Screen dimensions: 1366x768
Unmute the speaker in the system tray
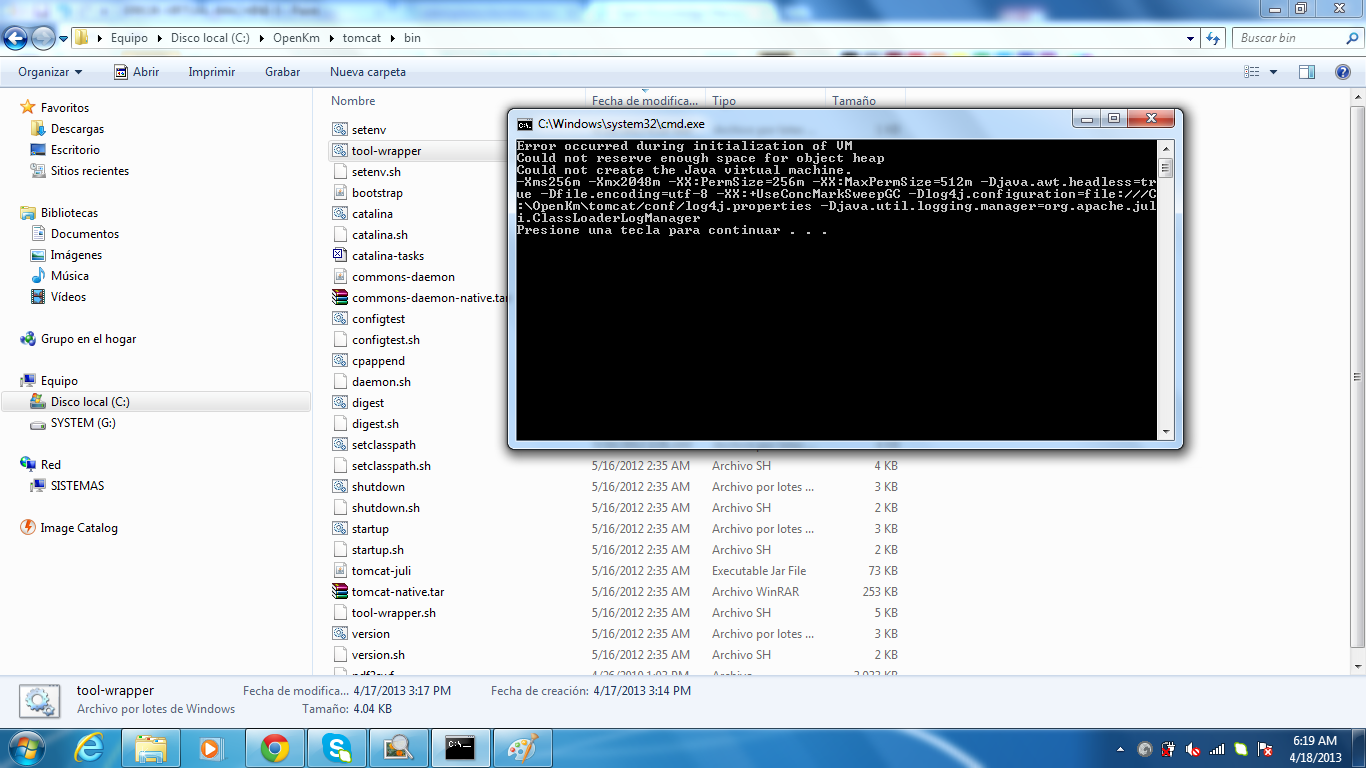[1194, 747]
